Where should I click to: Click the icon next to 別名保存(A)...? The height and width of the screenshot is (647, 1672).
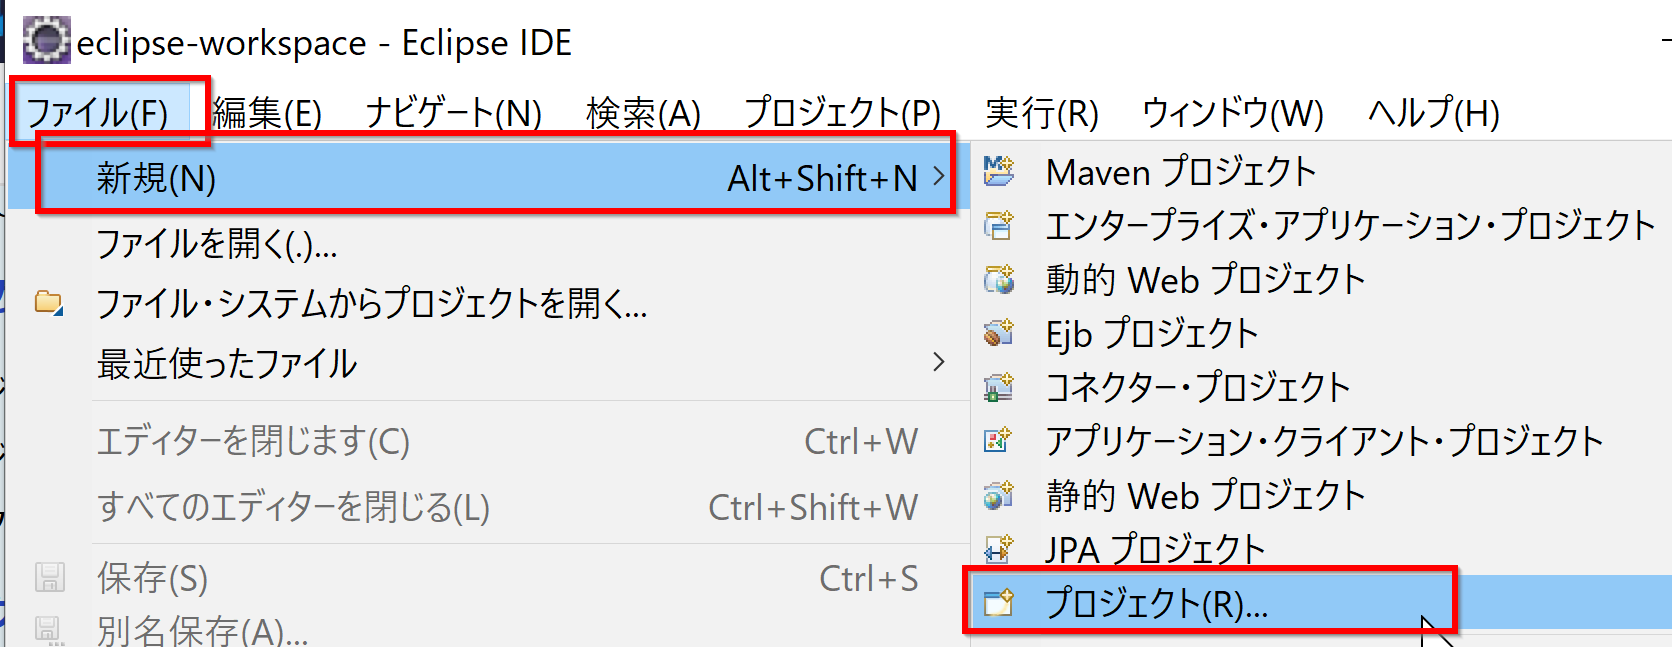pos(50,631)
